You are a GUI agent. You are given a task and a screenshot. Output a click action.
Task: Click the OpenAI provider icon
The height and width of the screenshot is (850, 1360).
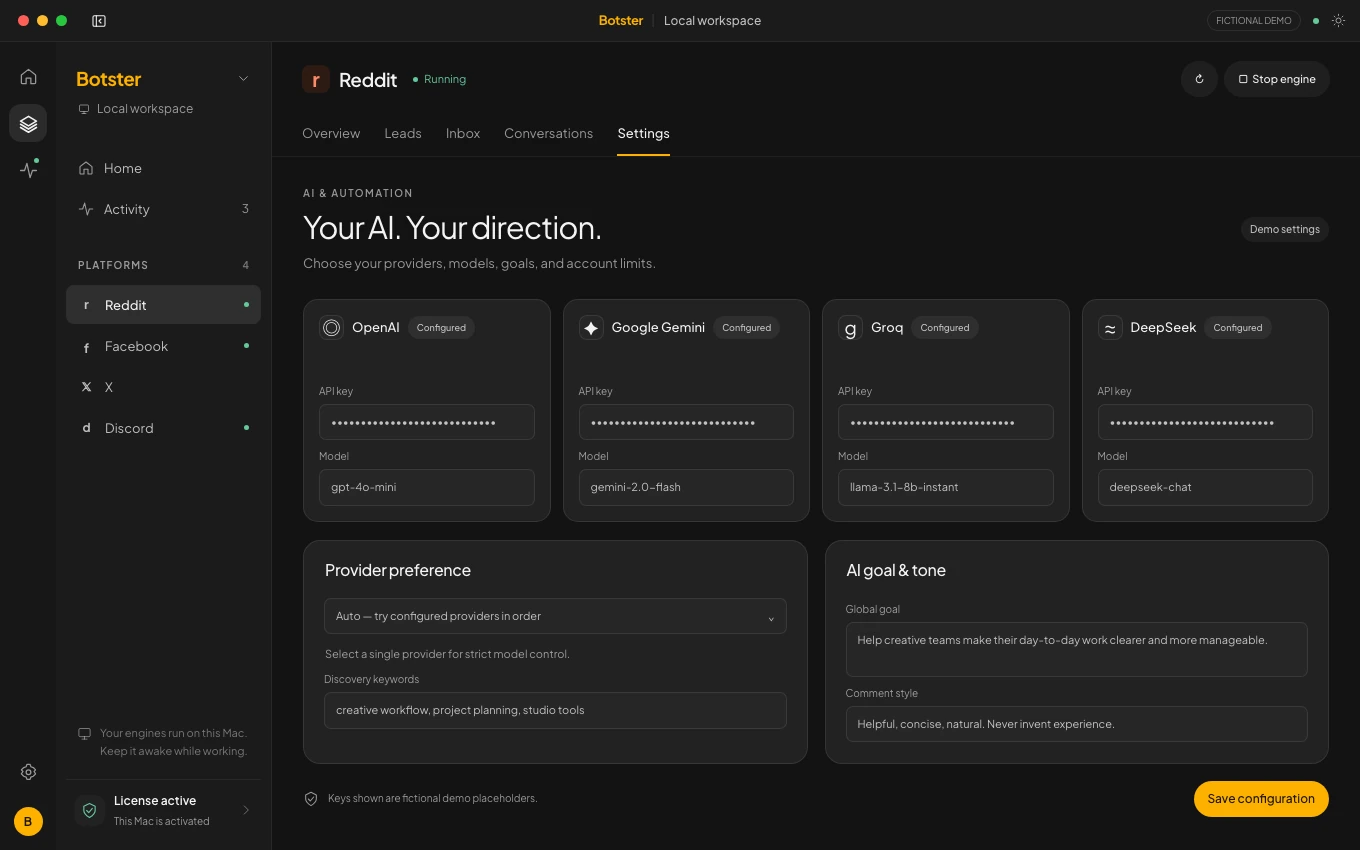click(331, 327)
